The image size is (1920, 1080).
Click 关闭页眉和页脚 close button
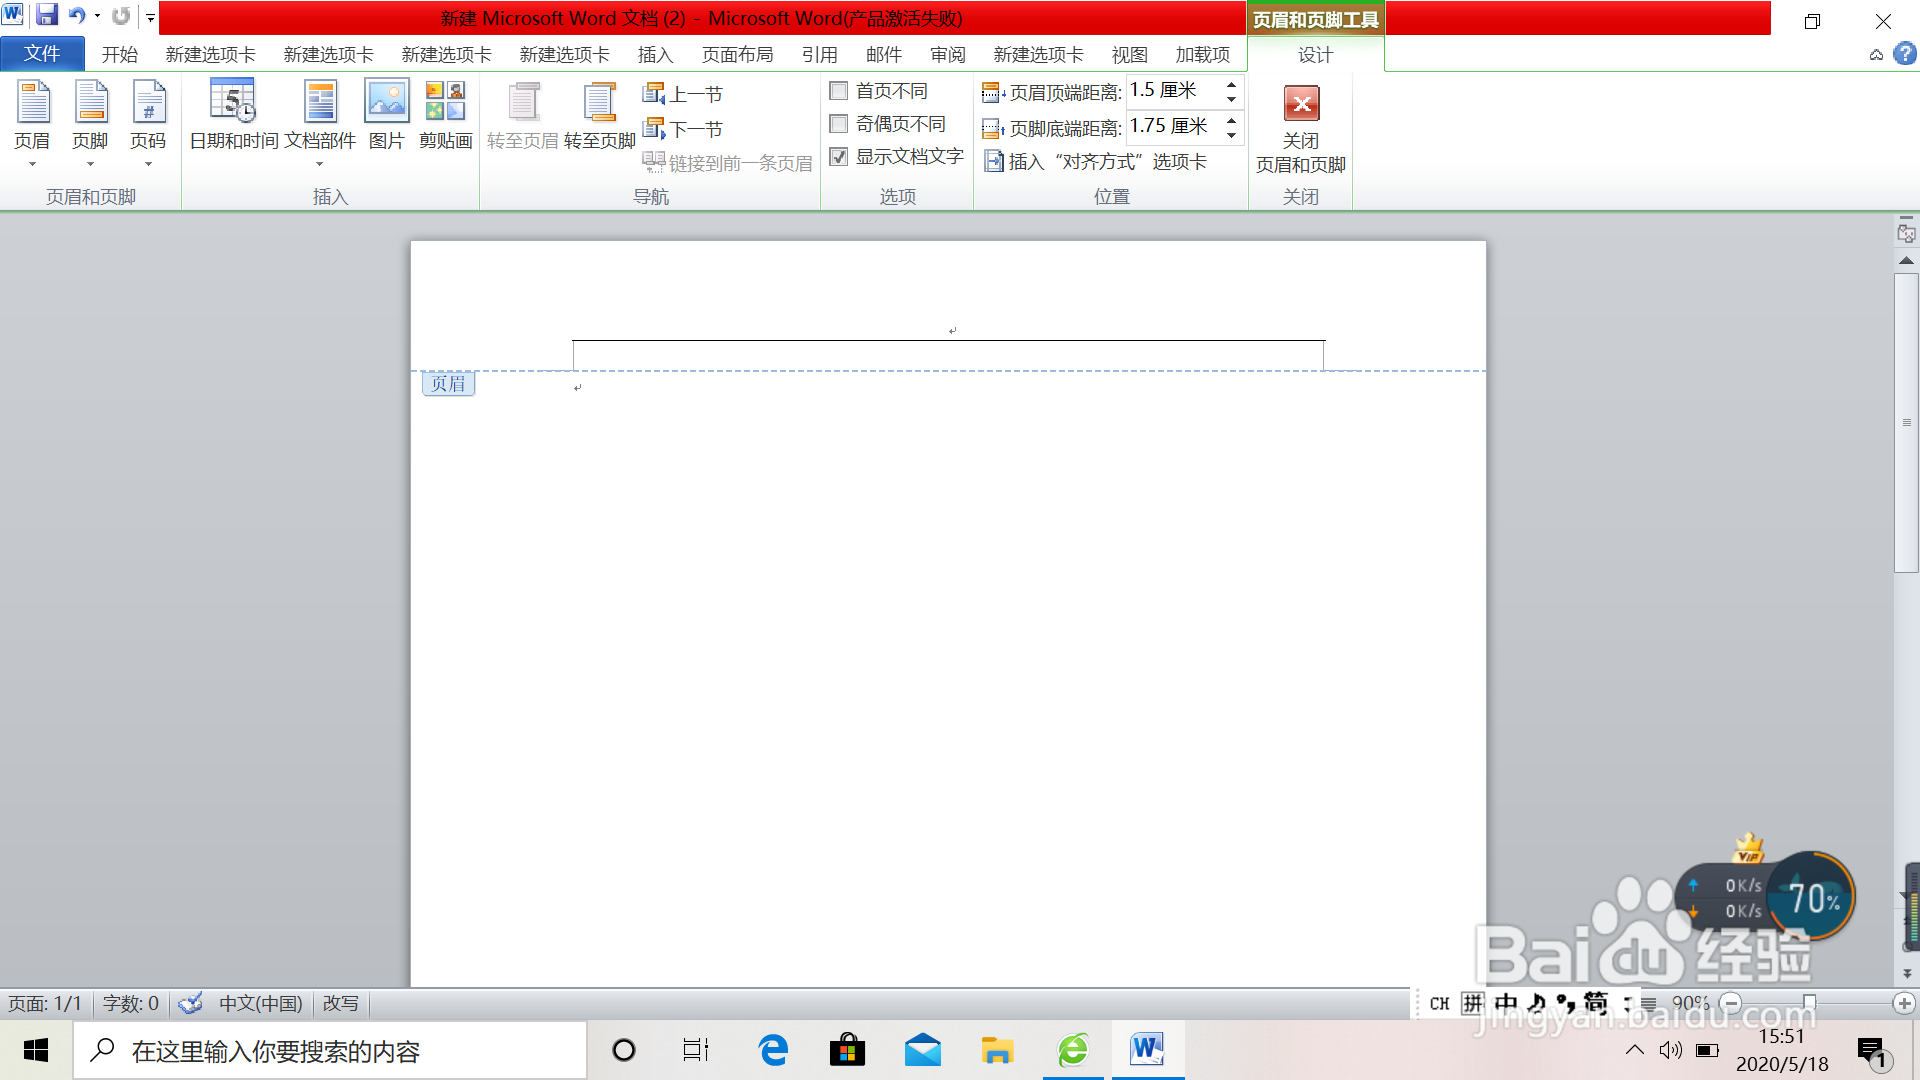pos(1301,128)
